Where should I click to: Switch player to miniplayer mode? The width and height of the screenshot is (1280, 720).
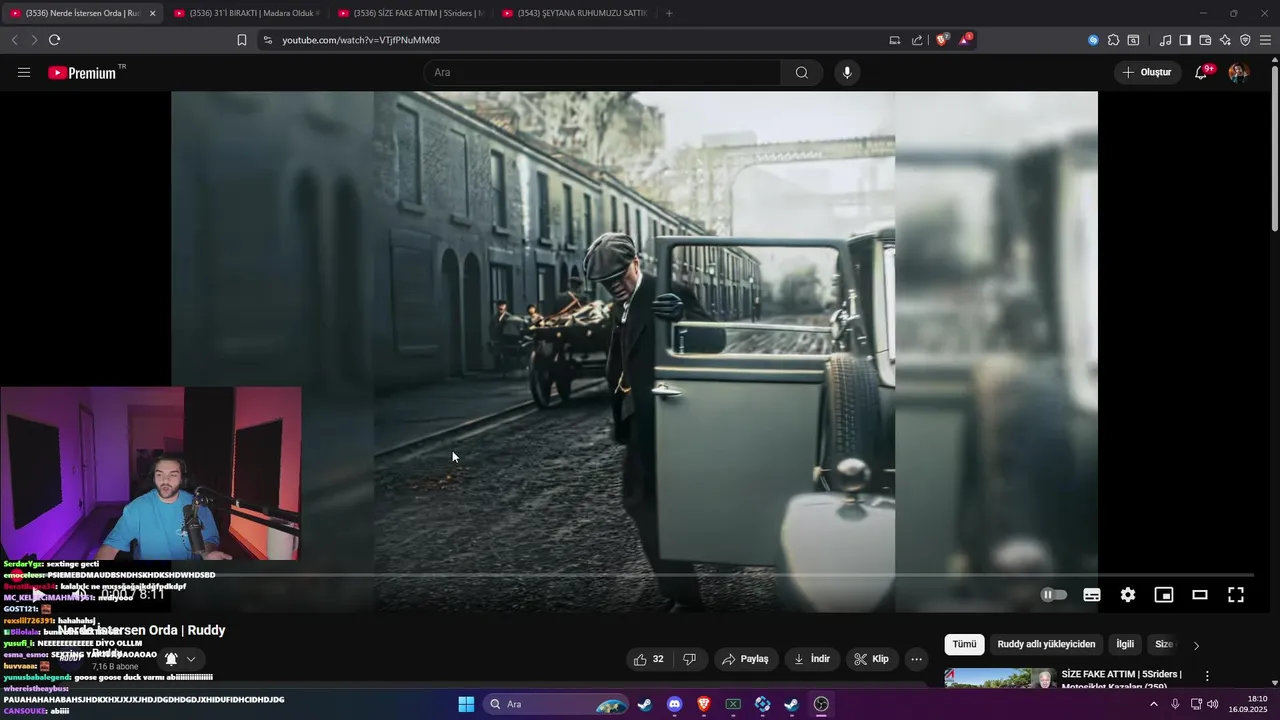(1164, 595)
